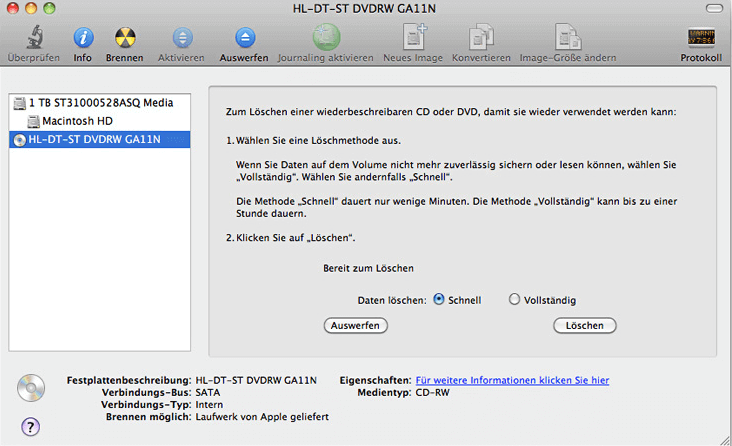Click the Image-Größe ändern icon
Viewport: 732px width, 446px height.
[x=568, y=36]
